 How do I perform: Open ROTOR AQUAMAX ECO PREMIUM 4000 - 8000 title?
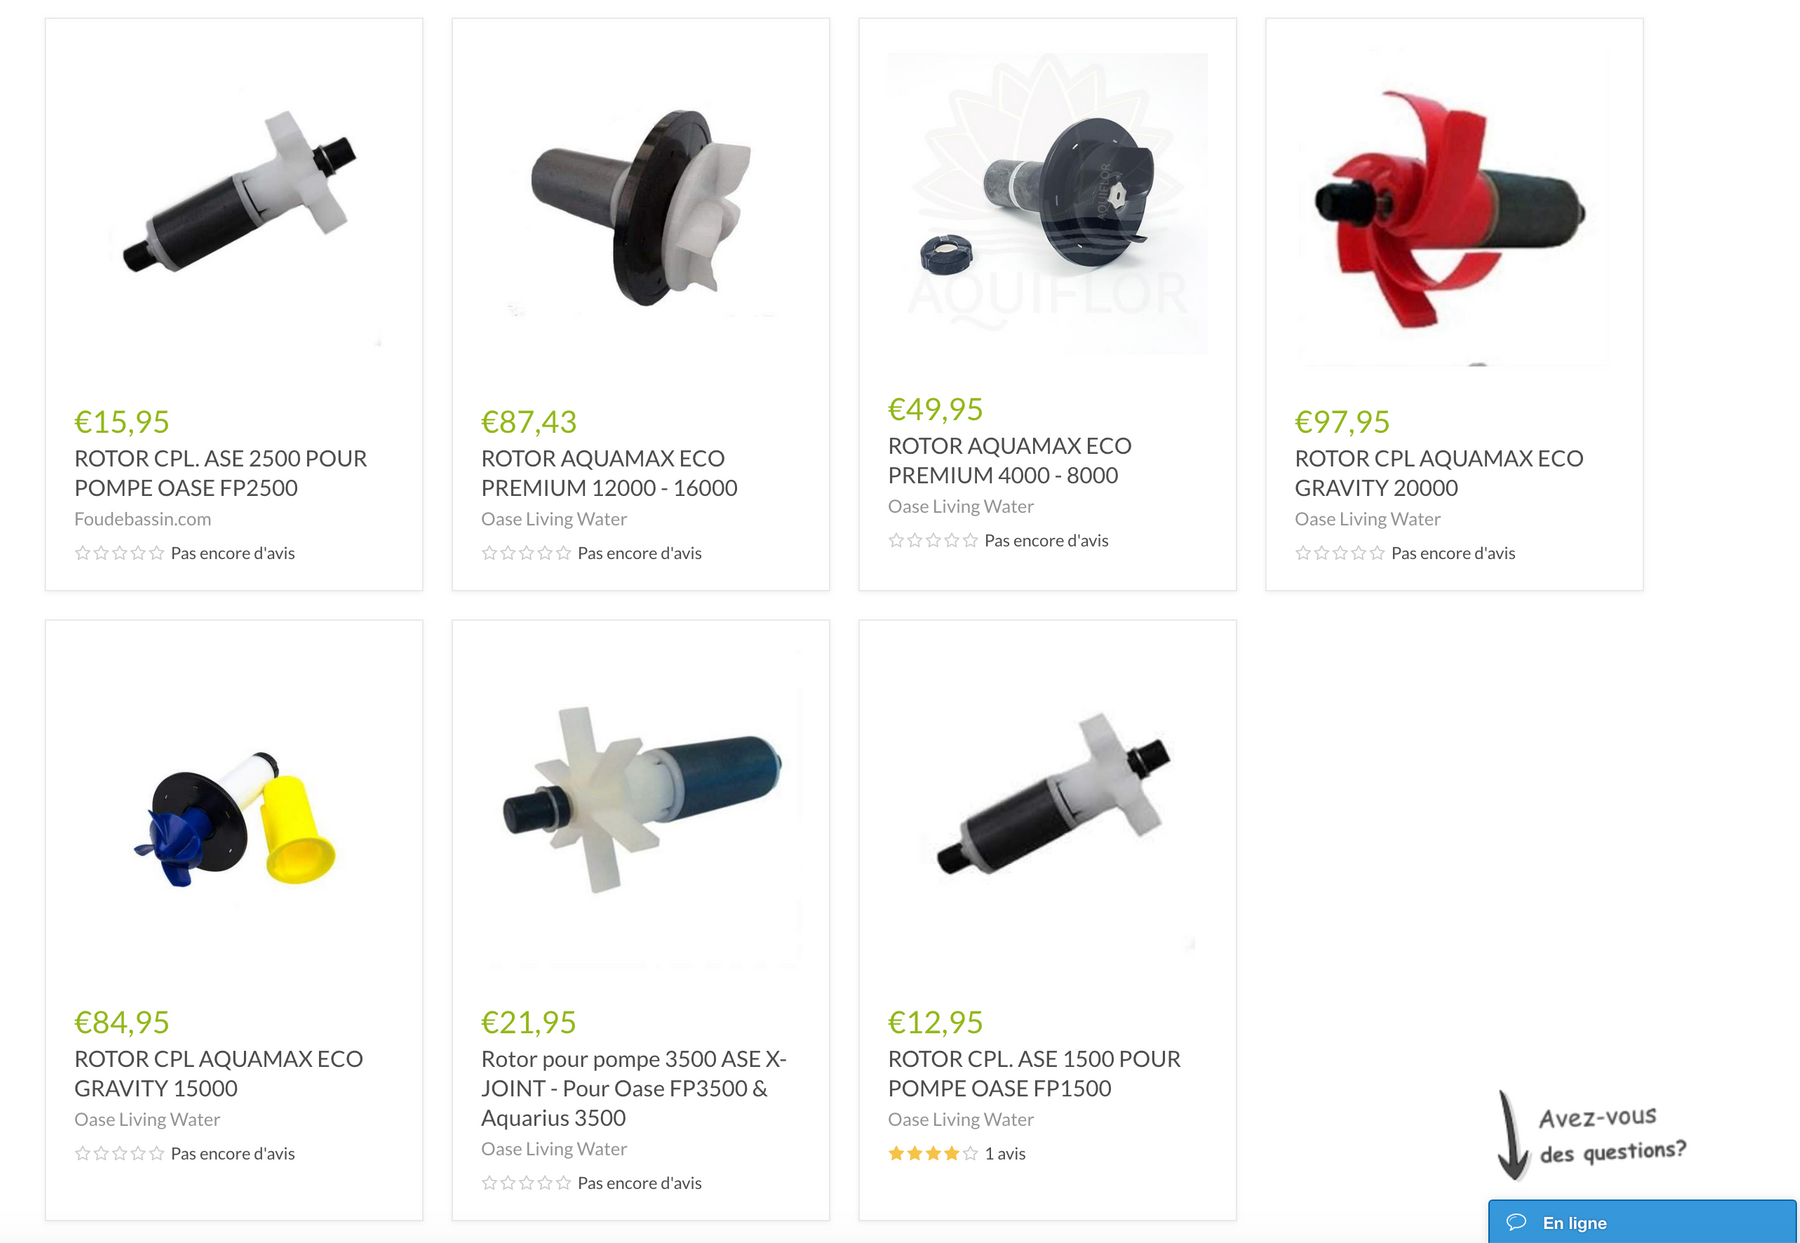point(1010,460)
